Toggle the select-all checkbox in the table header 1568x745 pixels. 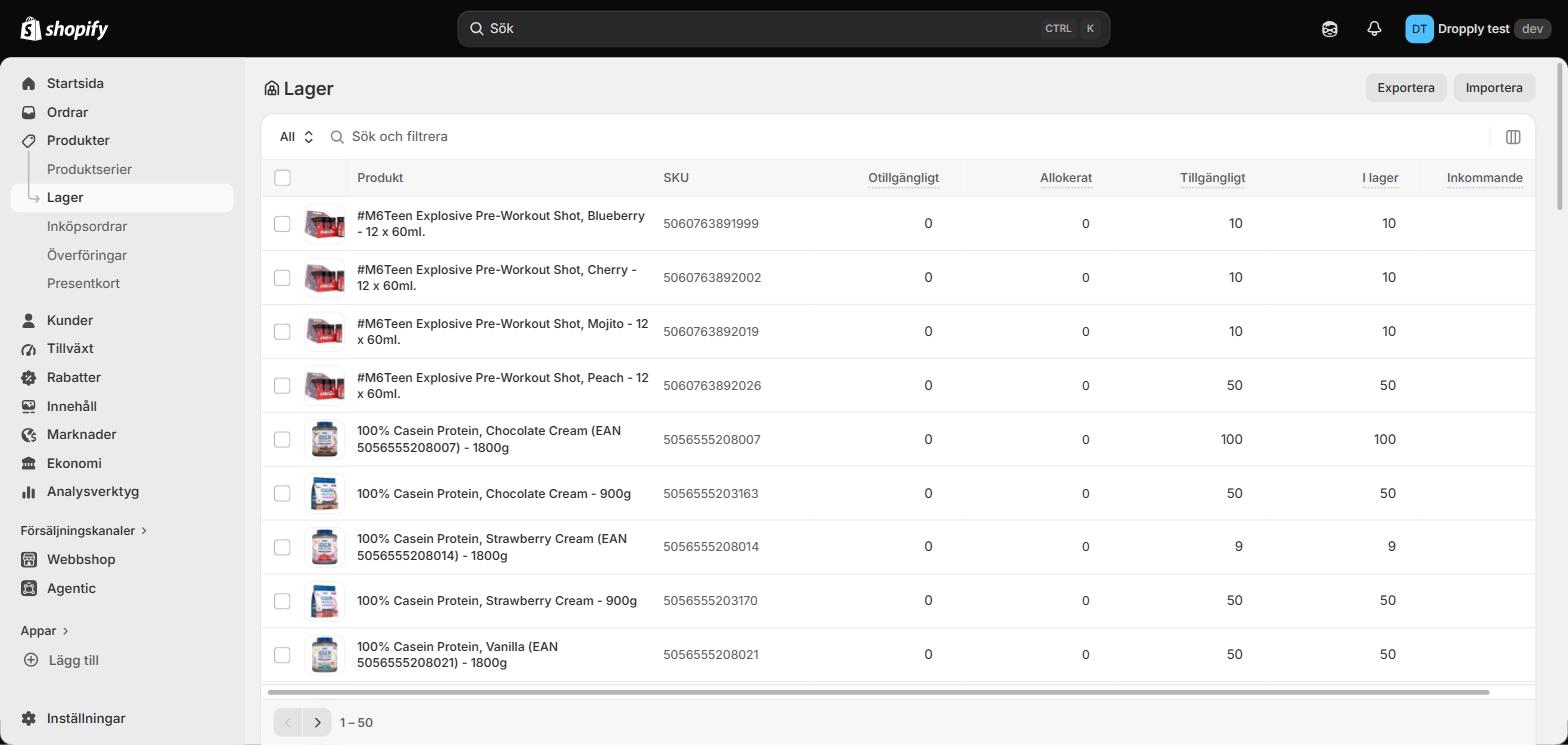pyautogui.click(x=282, y=178)
